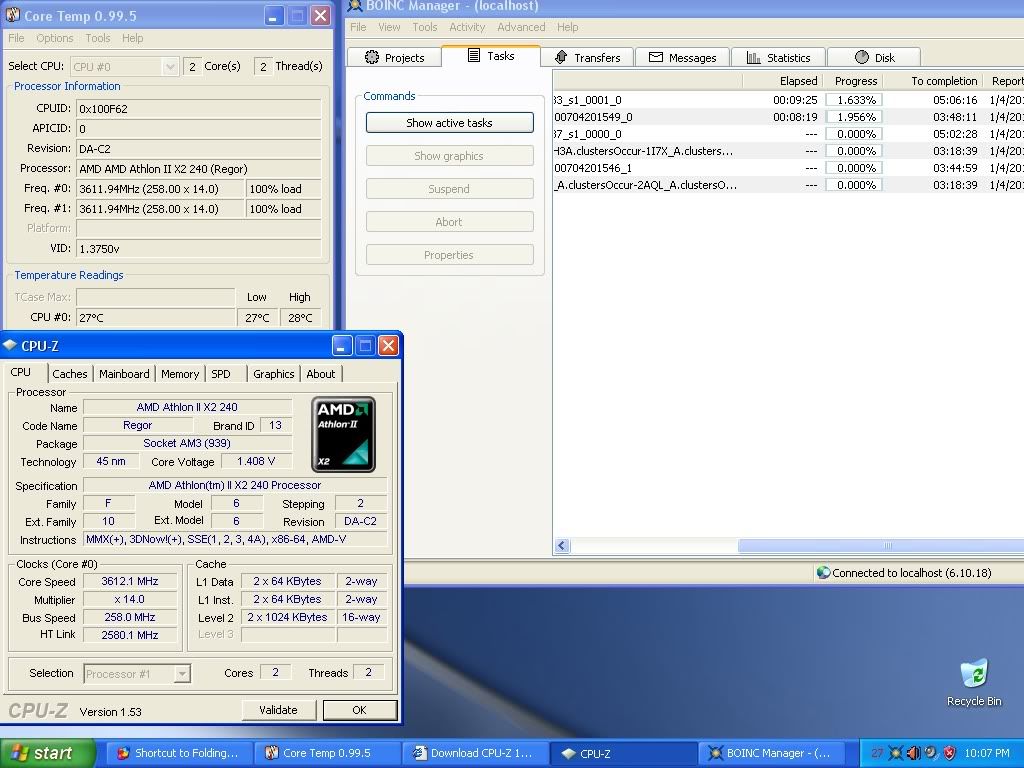Click the red shield tray icon
Viewport: 1024px width, 768px height.
[x=950, y=753]
